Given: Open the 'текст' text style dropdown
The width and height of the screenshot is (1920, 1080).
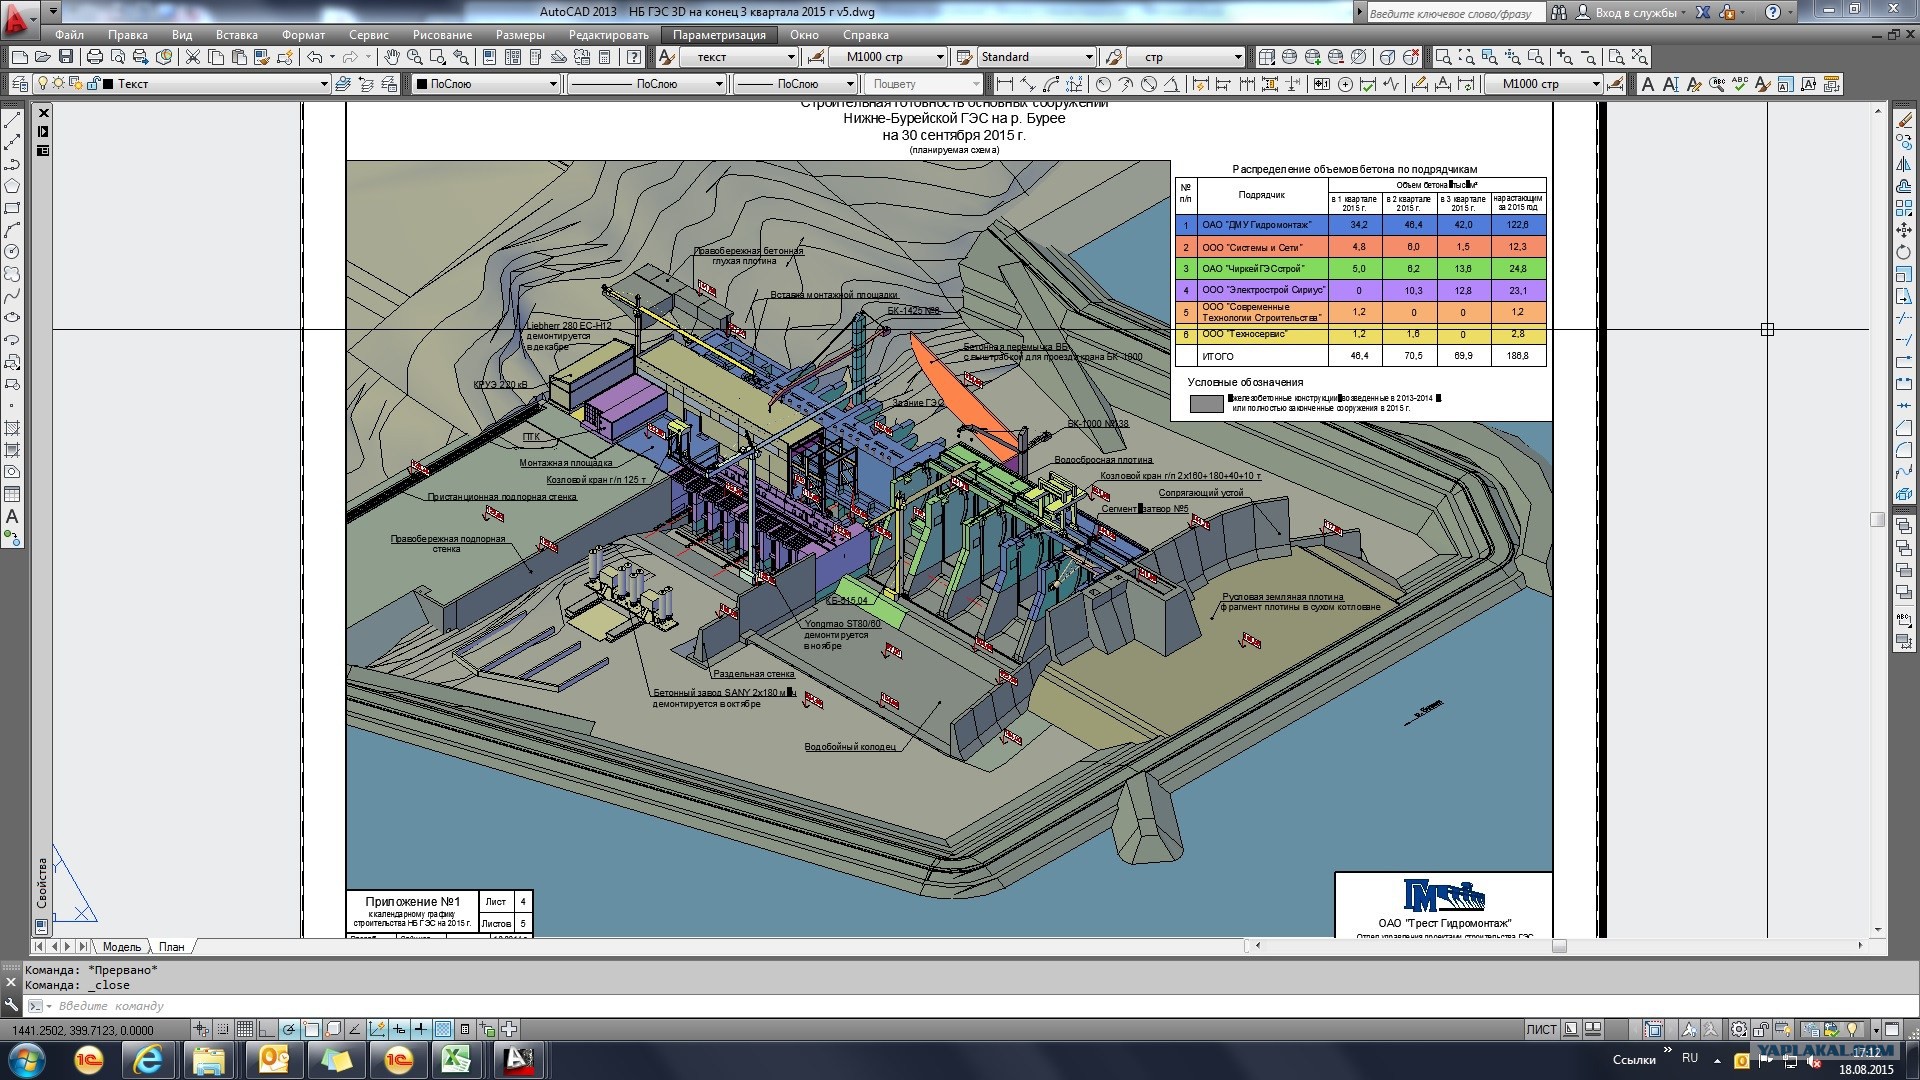Looking at the screenshot, I should 740,57.
